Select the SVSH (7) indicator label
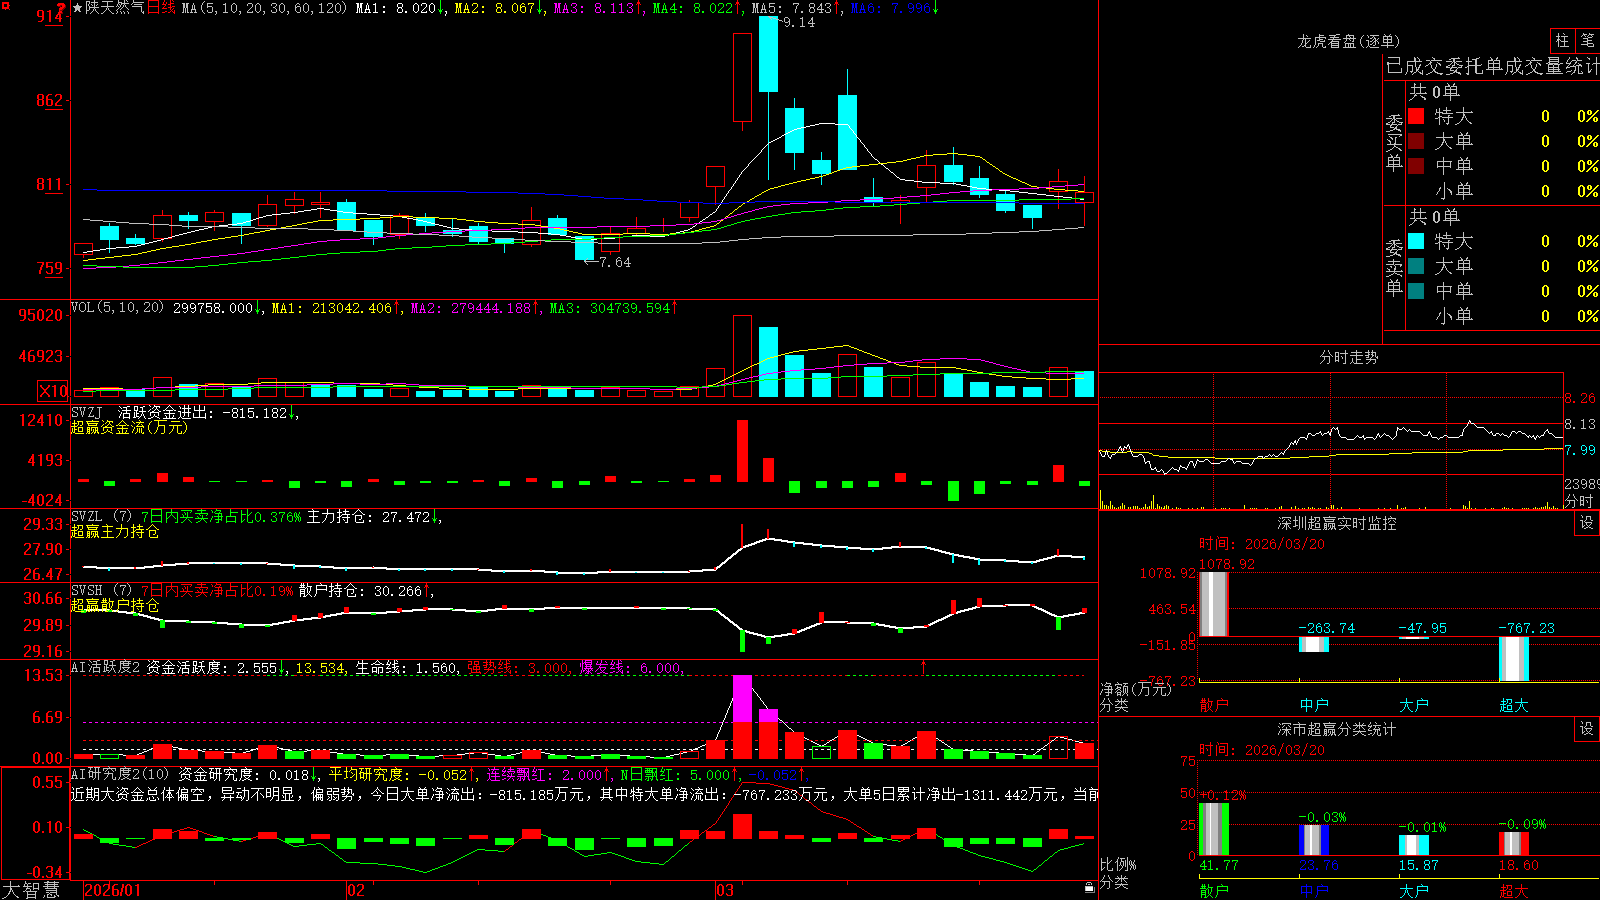 101,591
